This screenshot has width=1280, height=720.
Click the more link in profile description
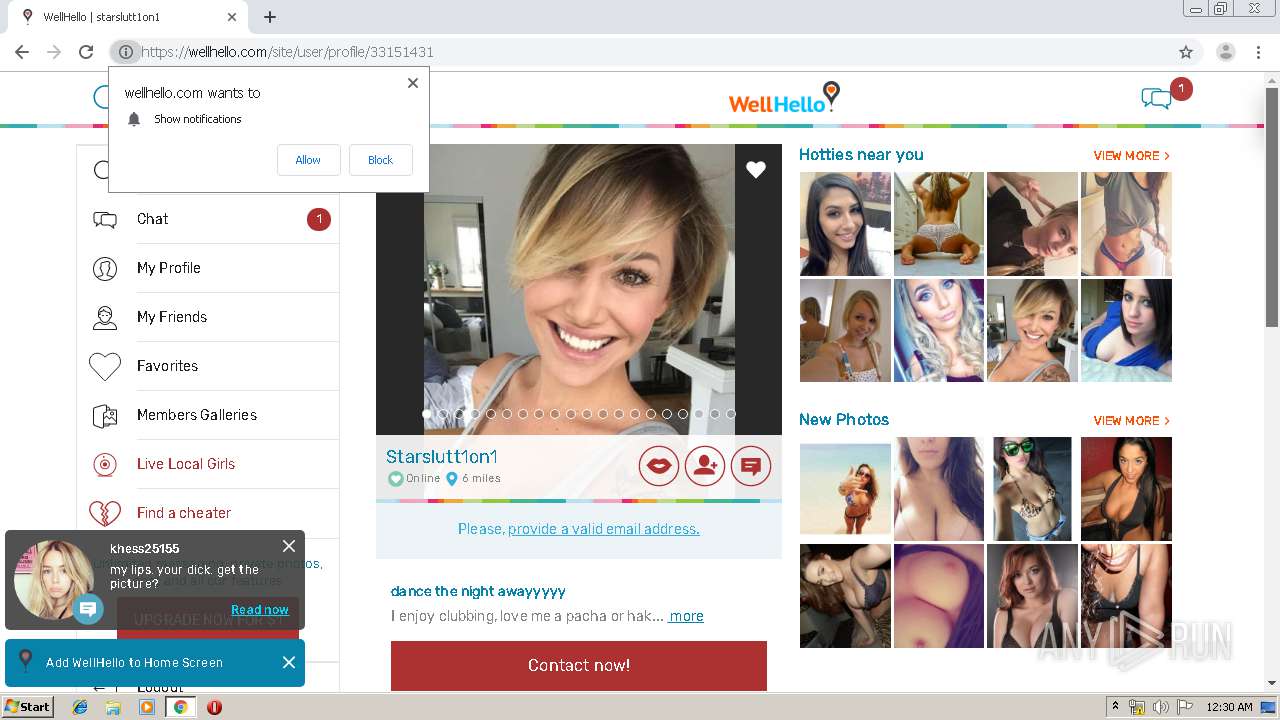click(x=686, y=616)
